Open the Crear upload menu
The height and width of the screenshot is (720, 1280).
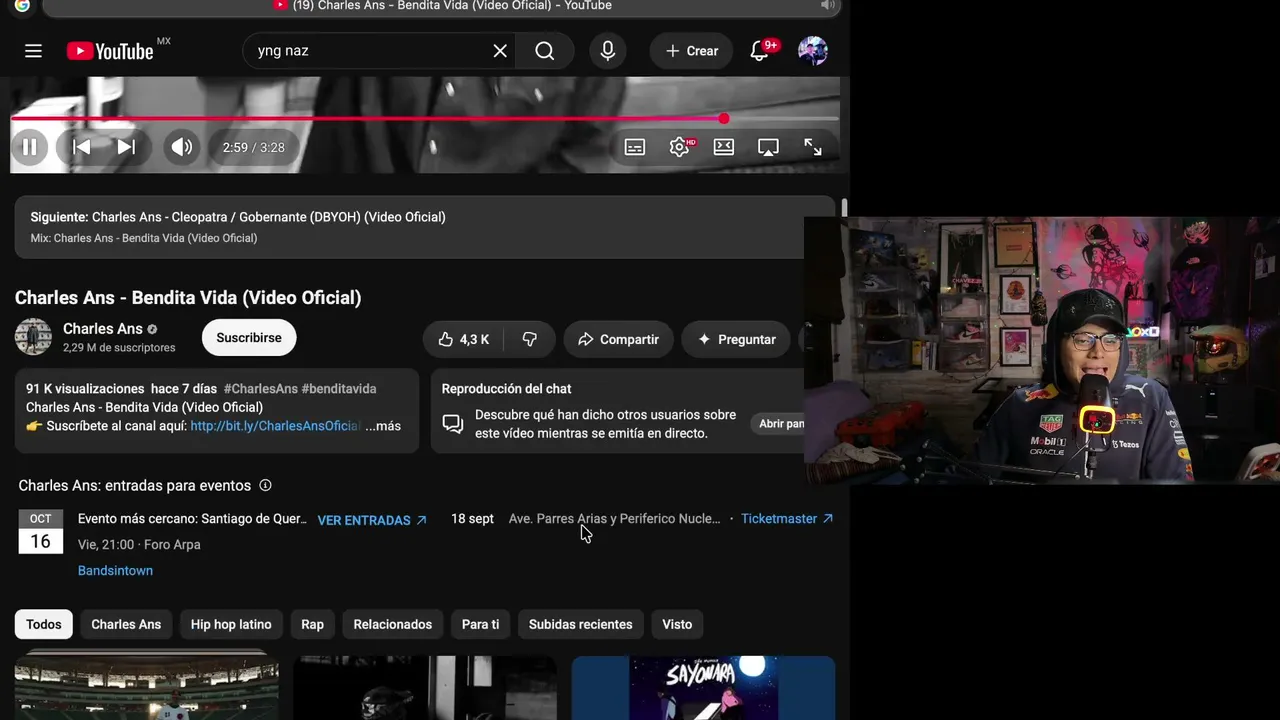tap(692, 51)
